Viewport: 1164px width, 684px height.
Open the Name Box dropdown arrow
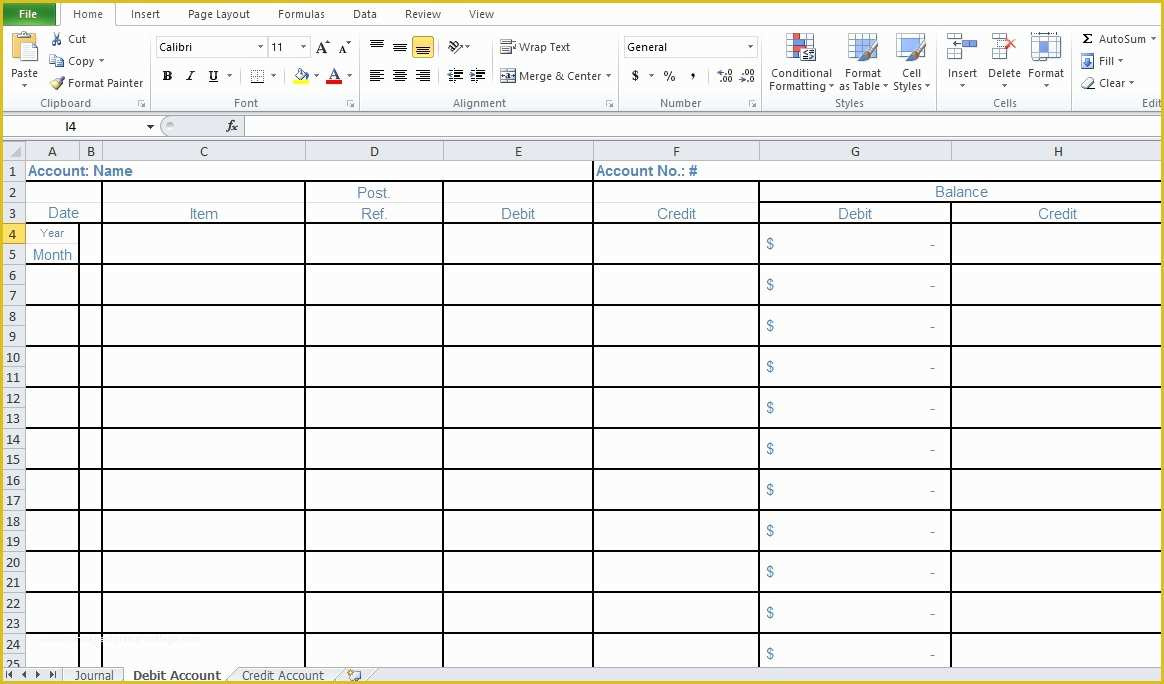[x=150, y=127]
